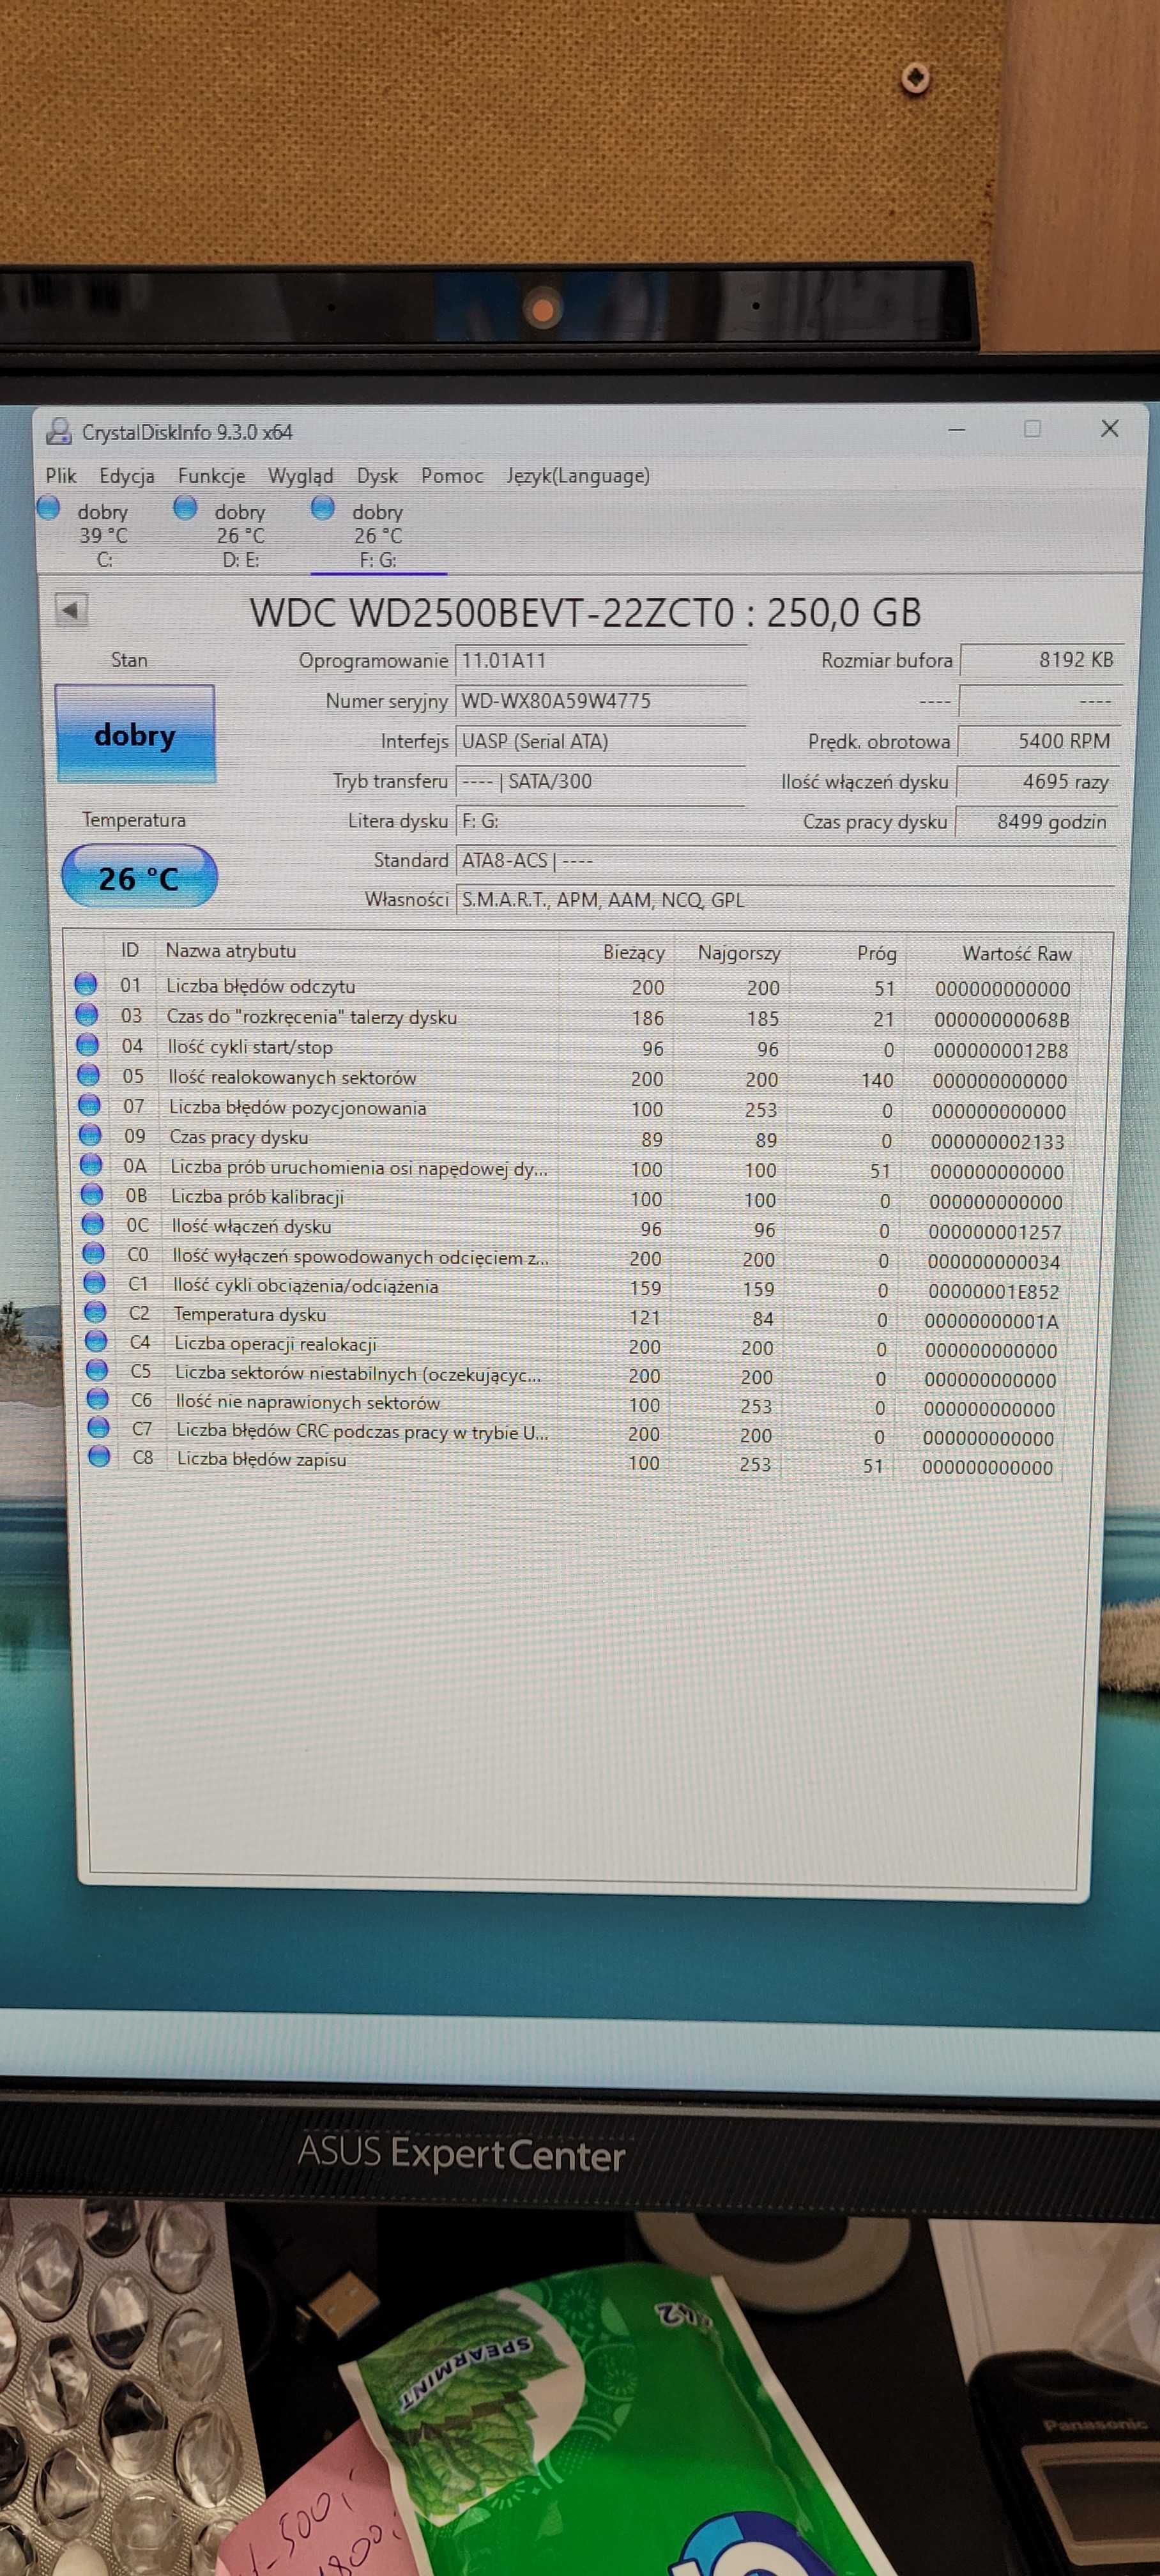The image size is (1160, 2576).
Task: Click the interface field UASP (Serial ATA)
Action: [600, 741]
